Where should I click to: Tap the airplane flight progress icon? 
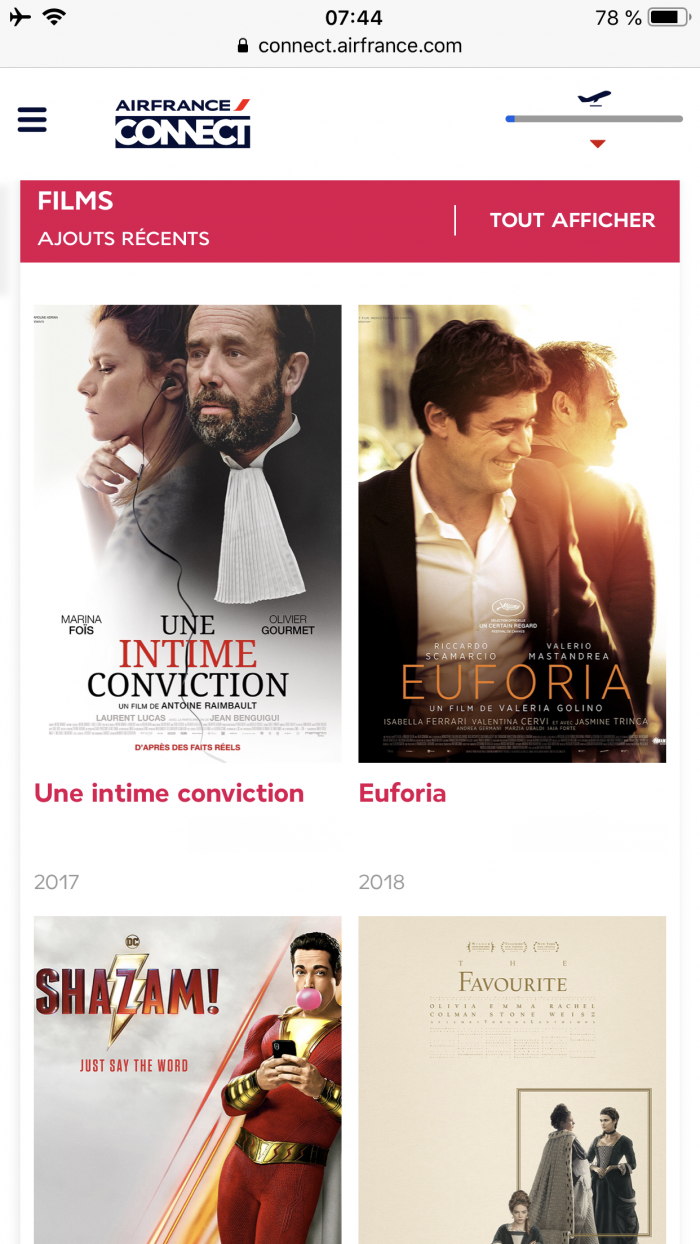point(595,98)
